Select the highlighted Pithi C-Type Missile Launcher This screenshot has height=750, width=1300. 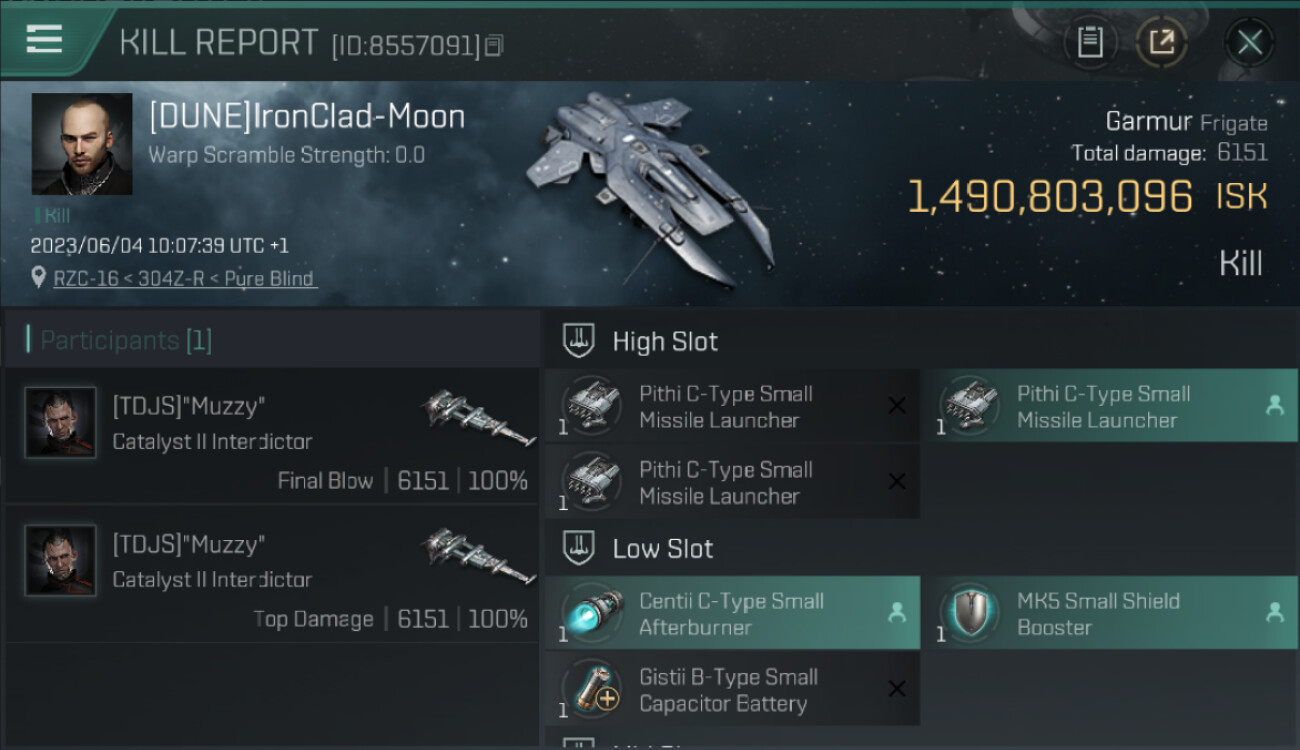[1109, 407]
